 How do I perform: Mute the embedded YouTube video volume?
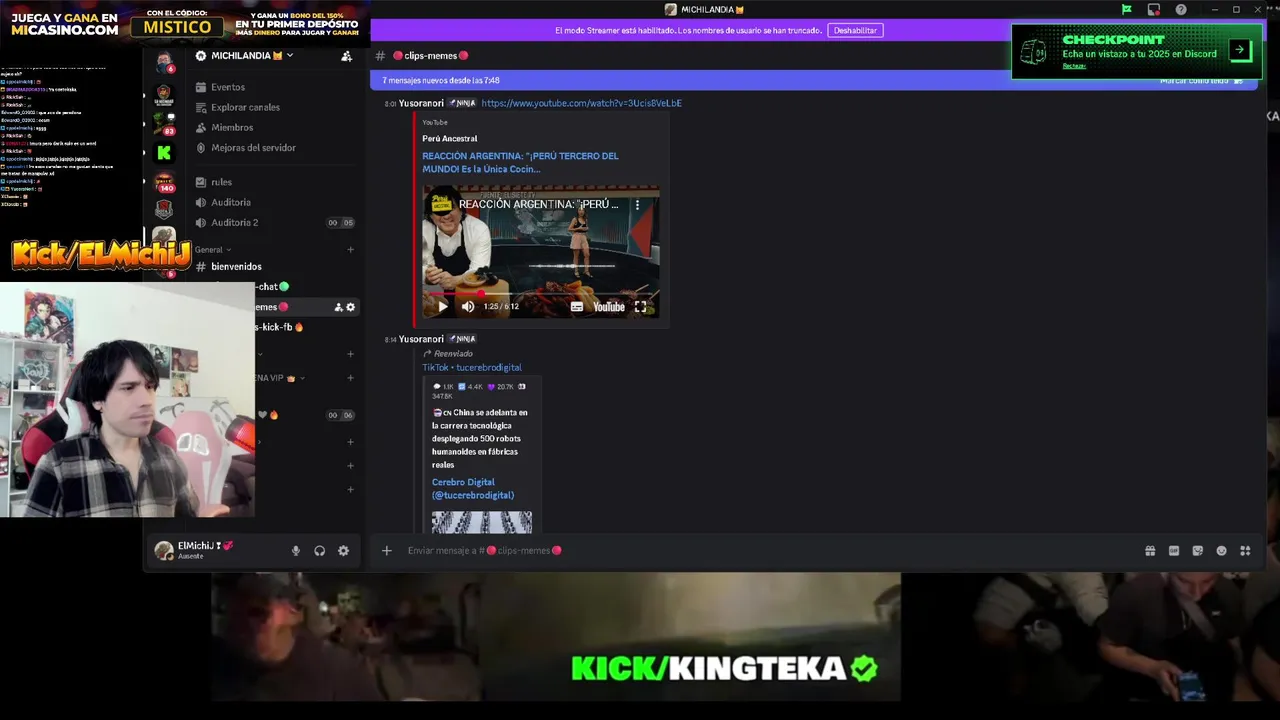[x=467, y=306]
